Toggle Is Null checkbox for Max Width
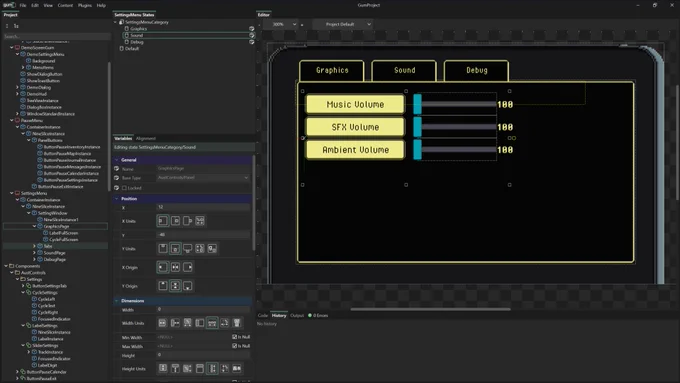 click(x=235, y=346)
